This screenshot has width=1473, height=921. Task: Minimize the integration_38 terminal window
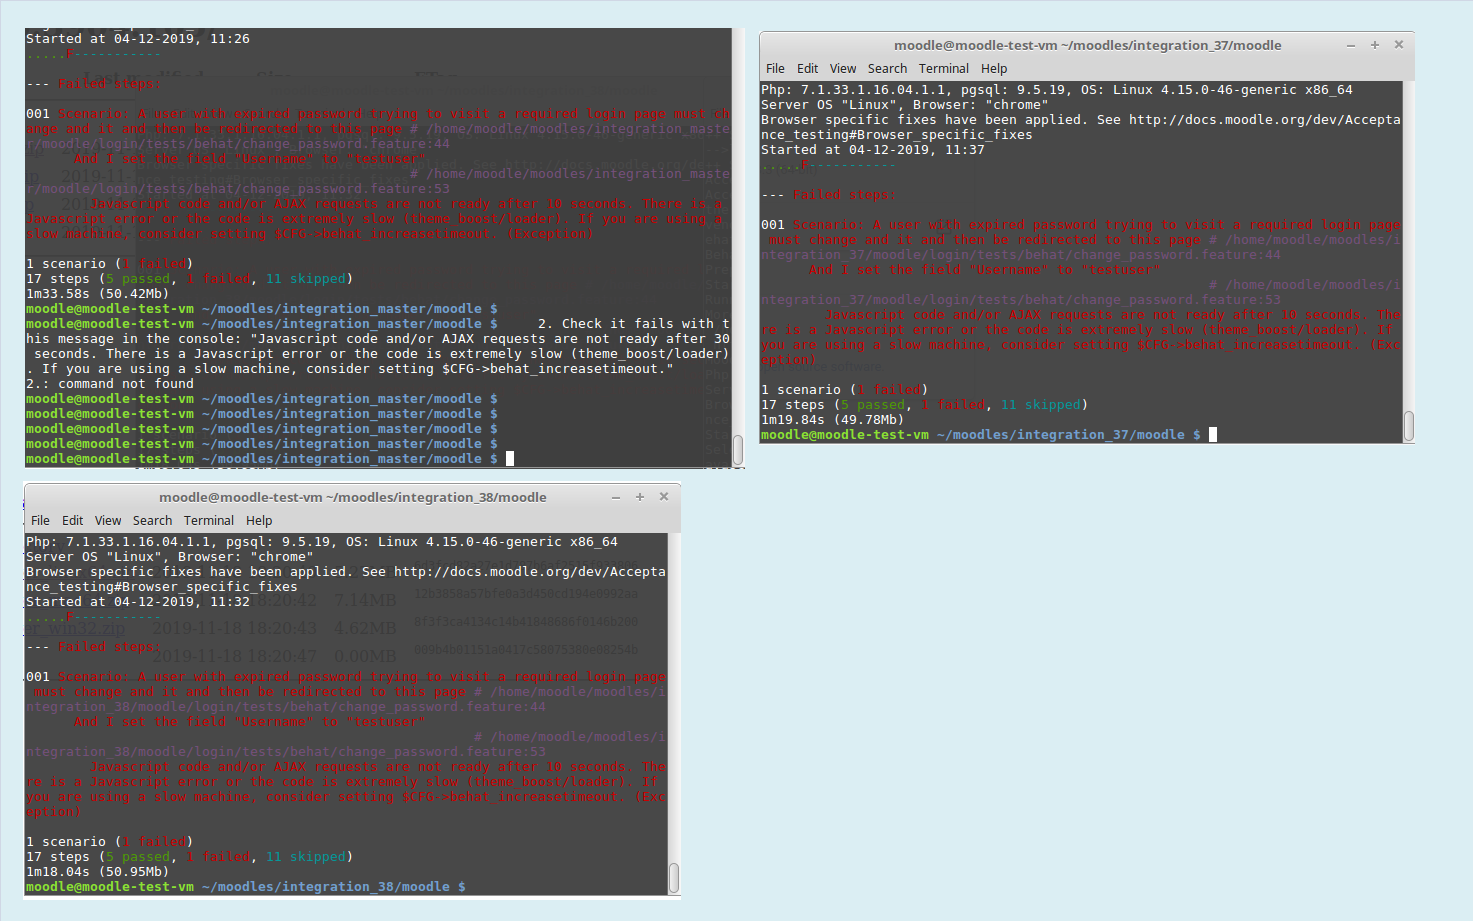click(616, 497)
